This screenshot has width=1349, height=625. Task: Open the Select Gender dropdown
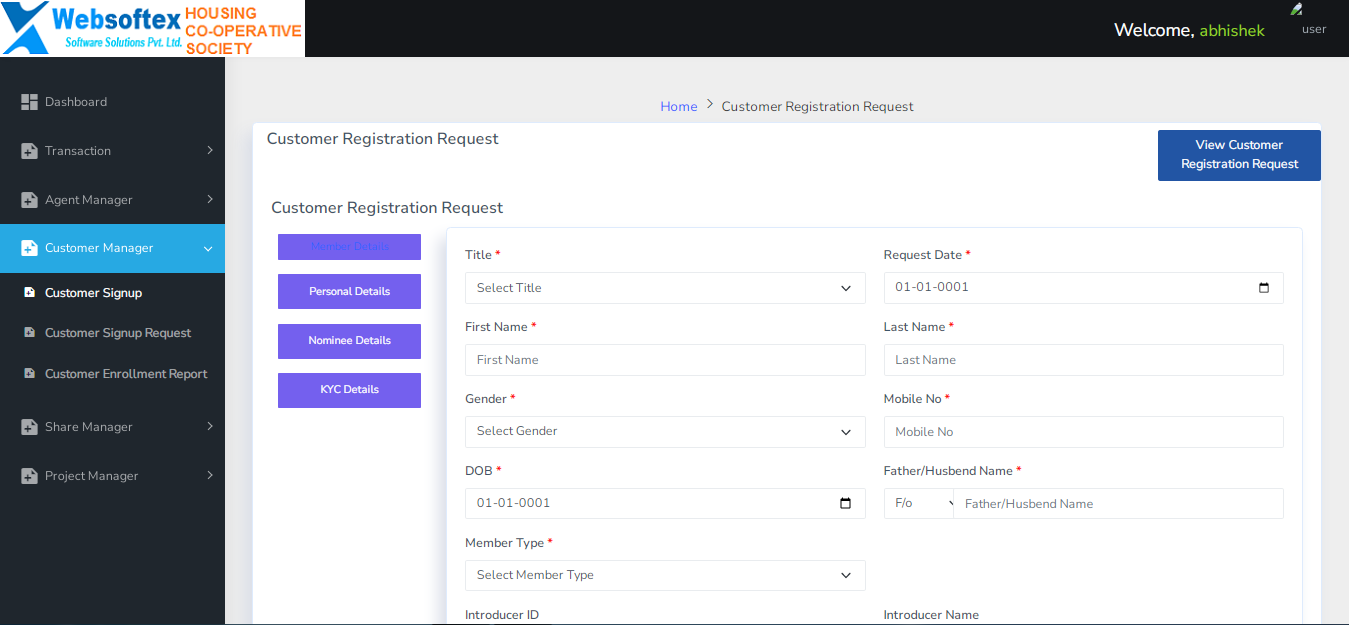tap(665, 432)
